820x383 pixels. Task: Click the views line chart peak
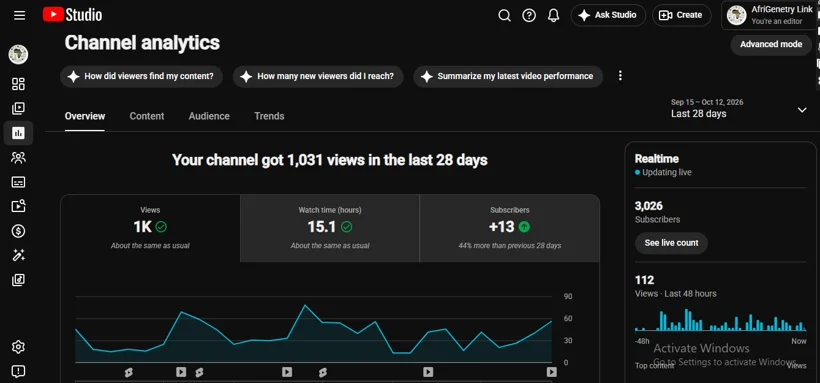pyautogui.click(x=304, y=306)
